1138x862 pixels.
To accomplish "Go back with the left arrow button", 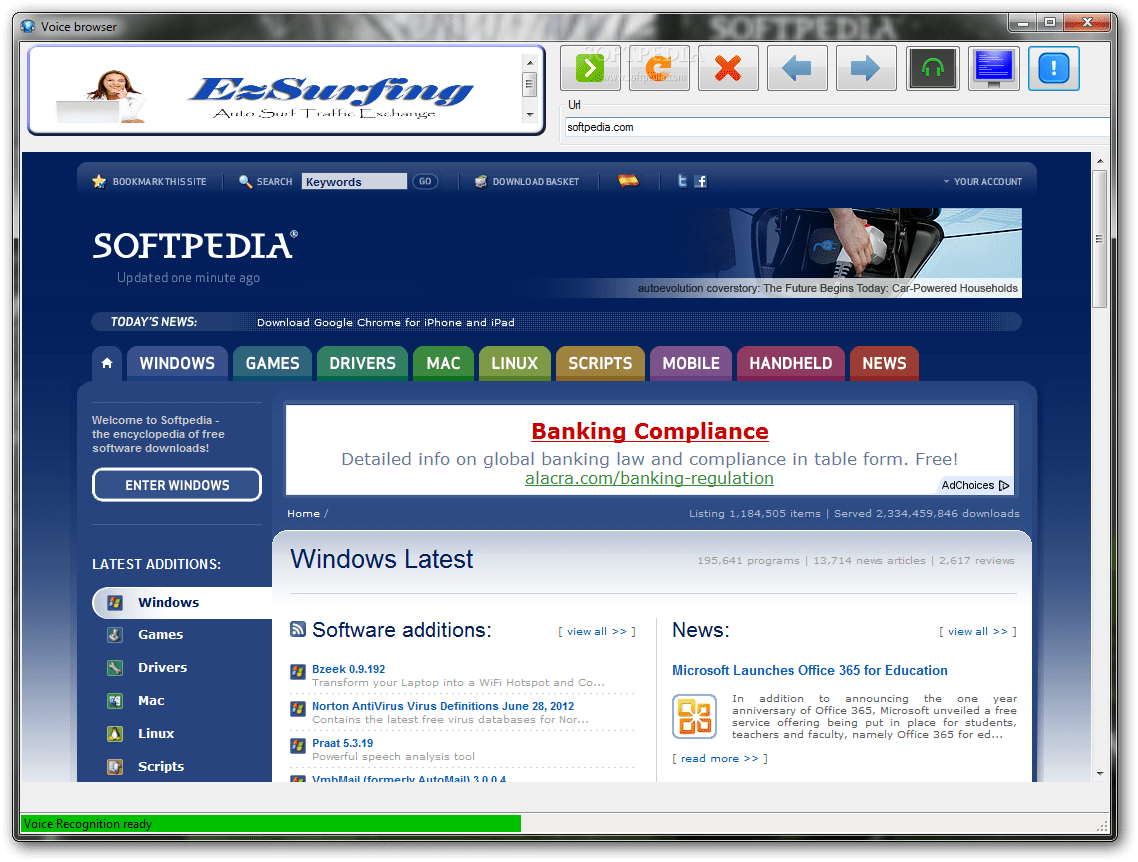I will point(797,68).
